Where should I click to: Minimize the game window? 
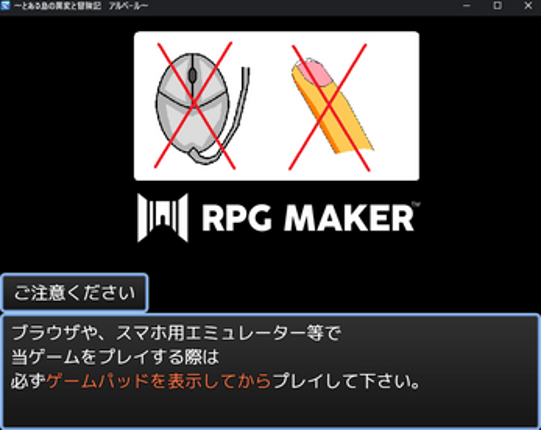(466, 6)
